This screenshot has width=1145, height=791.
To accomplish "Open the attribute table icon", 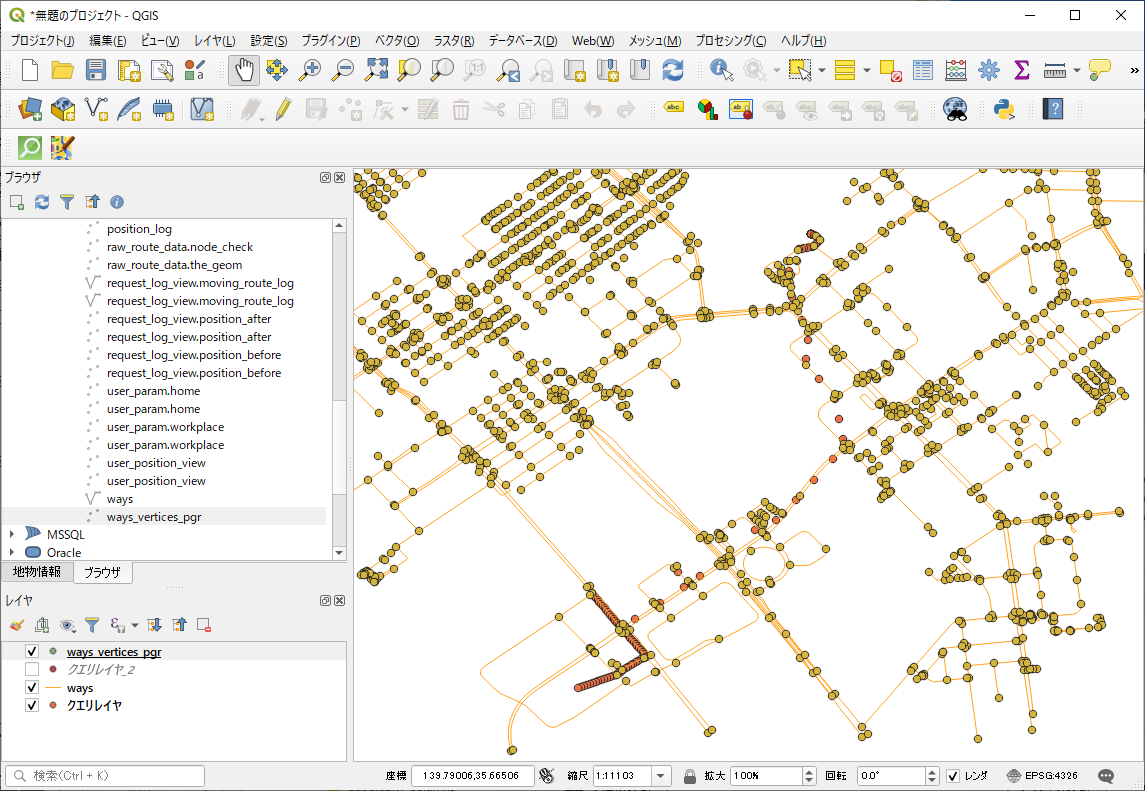I will click(x=923, y=70).
